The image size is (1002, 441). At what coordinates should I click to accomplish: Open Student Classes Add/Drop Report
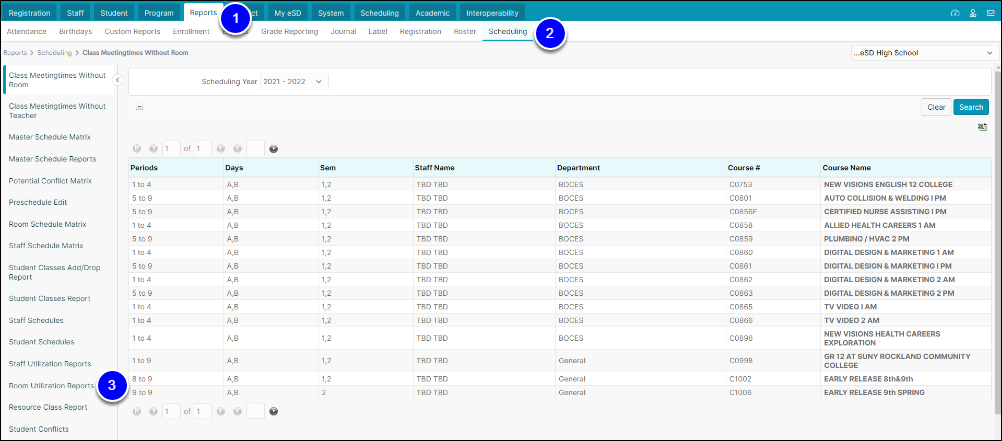[55, 272]
